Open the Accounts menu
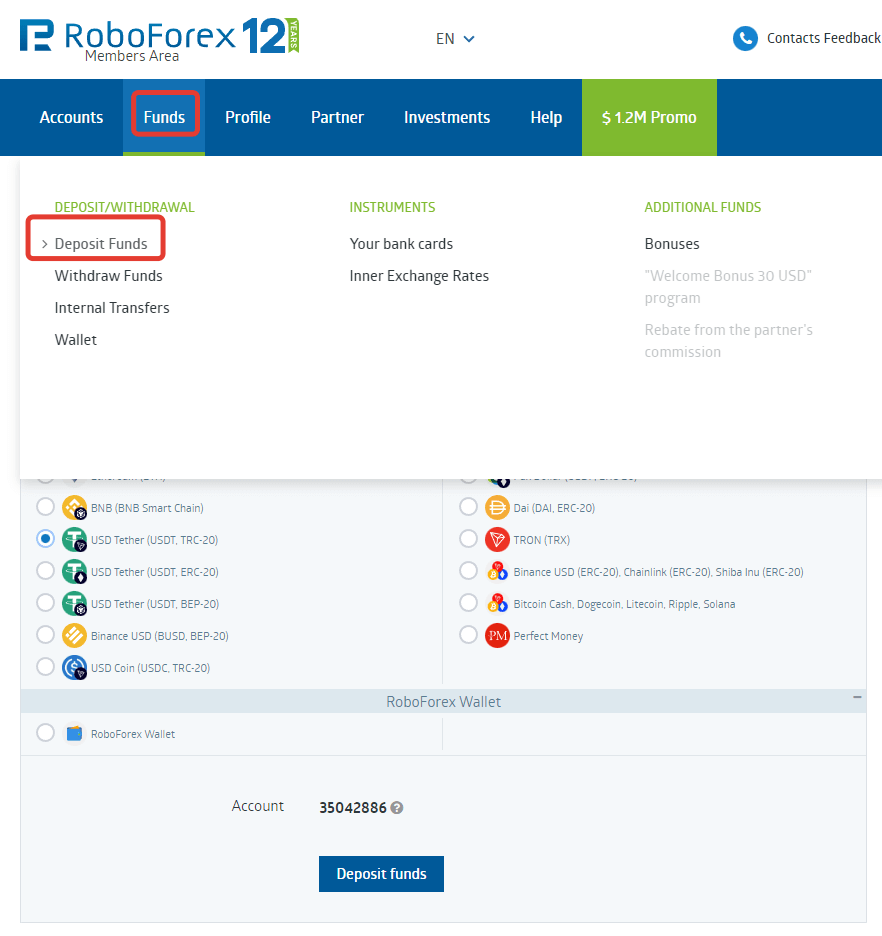 click(72, 118)
